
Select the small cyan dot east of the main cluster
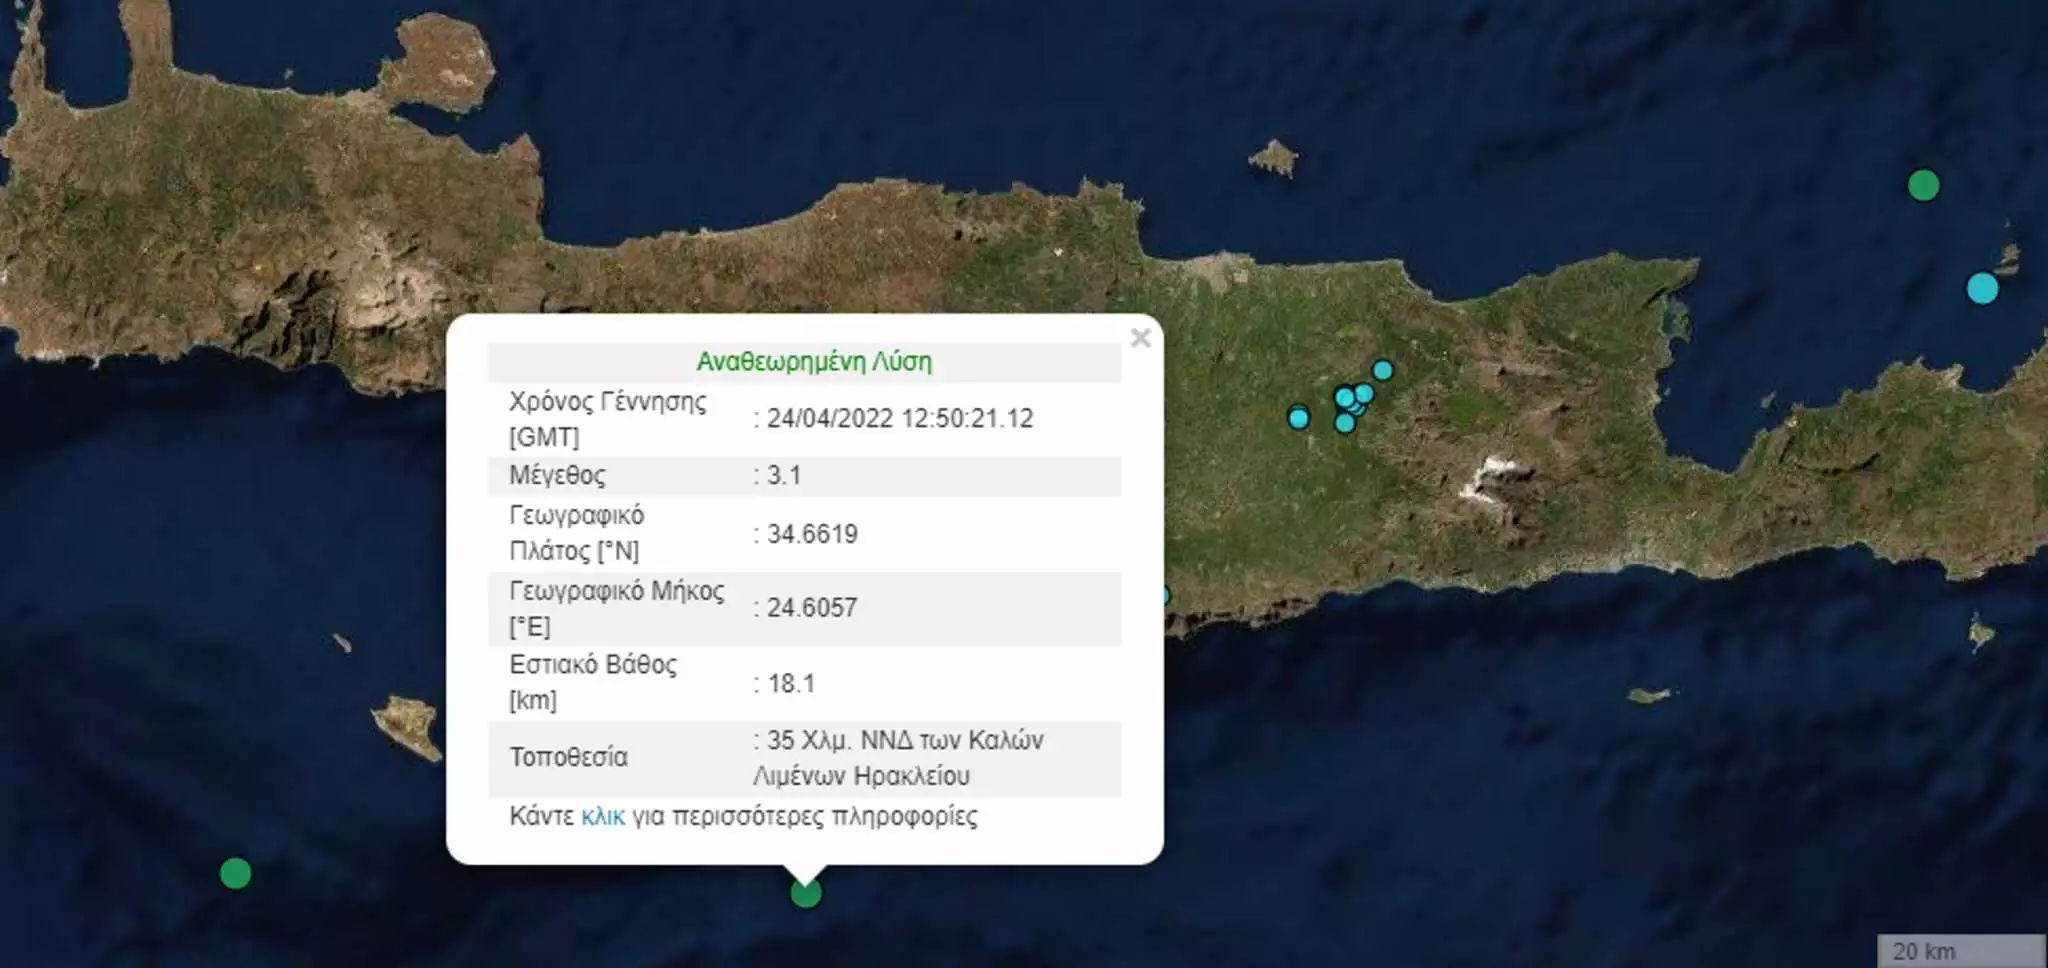[1358, 410]
